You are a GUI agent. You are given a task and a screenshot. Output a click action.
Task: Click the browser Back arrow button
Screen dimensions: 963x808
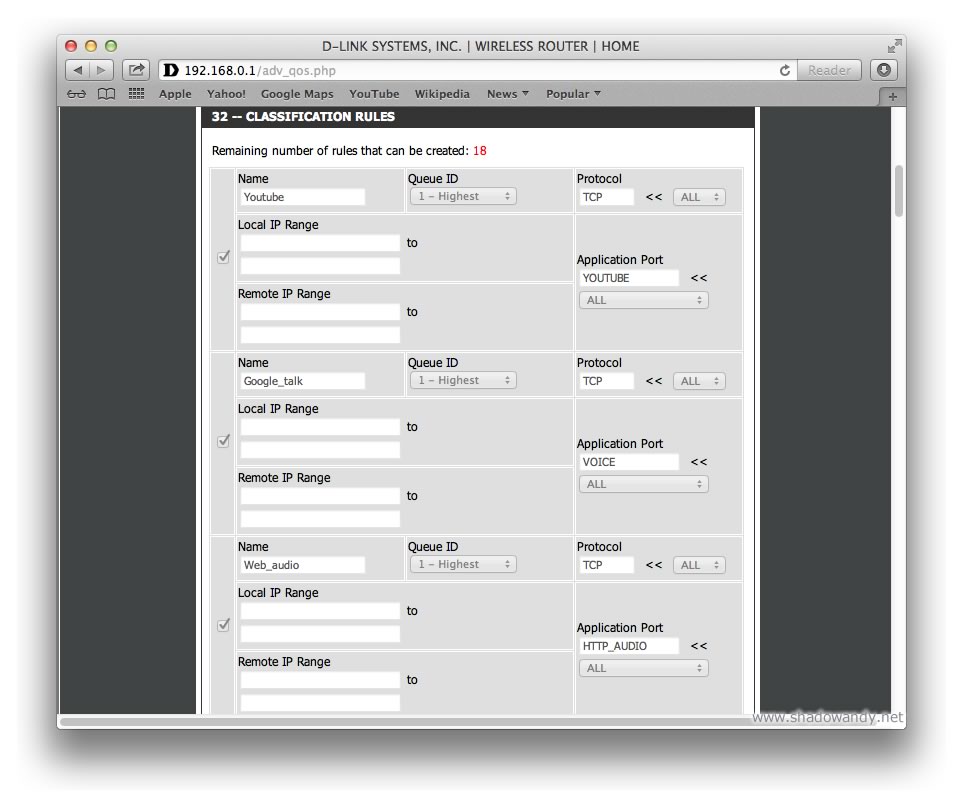tap(78, 70)
